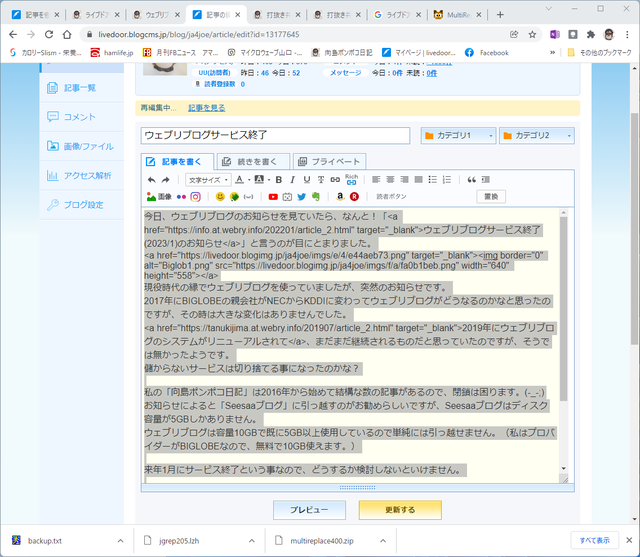
Task: Click the プレビュー button
Action: click(309, 510)
